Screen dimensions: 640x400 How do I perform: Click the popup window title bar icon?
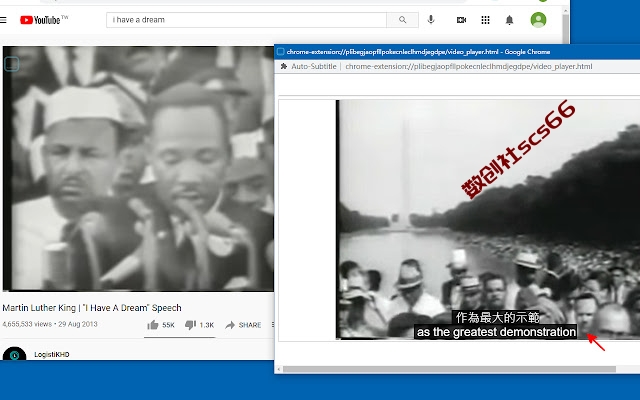(x=280, y=51)
